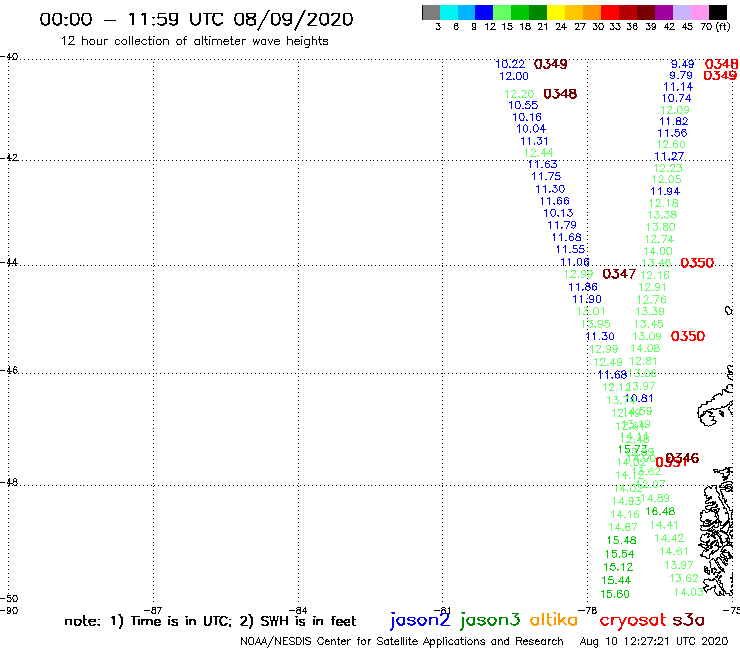Select the pink swatch in the color scale
The height and width of the screenshot is (650, 740).
click(700, 12)
